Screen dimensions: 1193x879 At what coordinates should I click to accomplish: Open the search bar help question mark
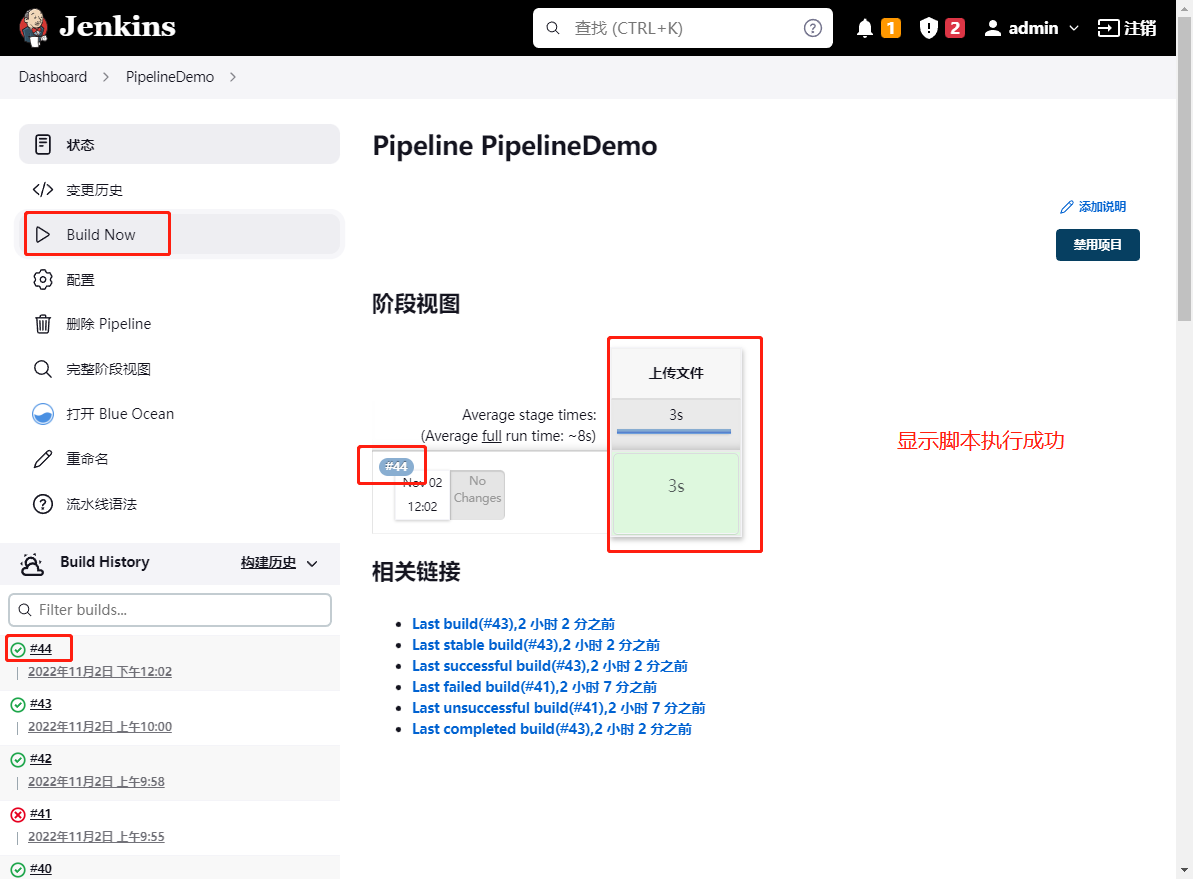tap(813, 27)
